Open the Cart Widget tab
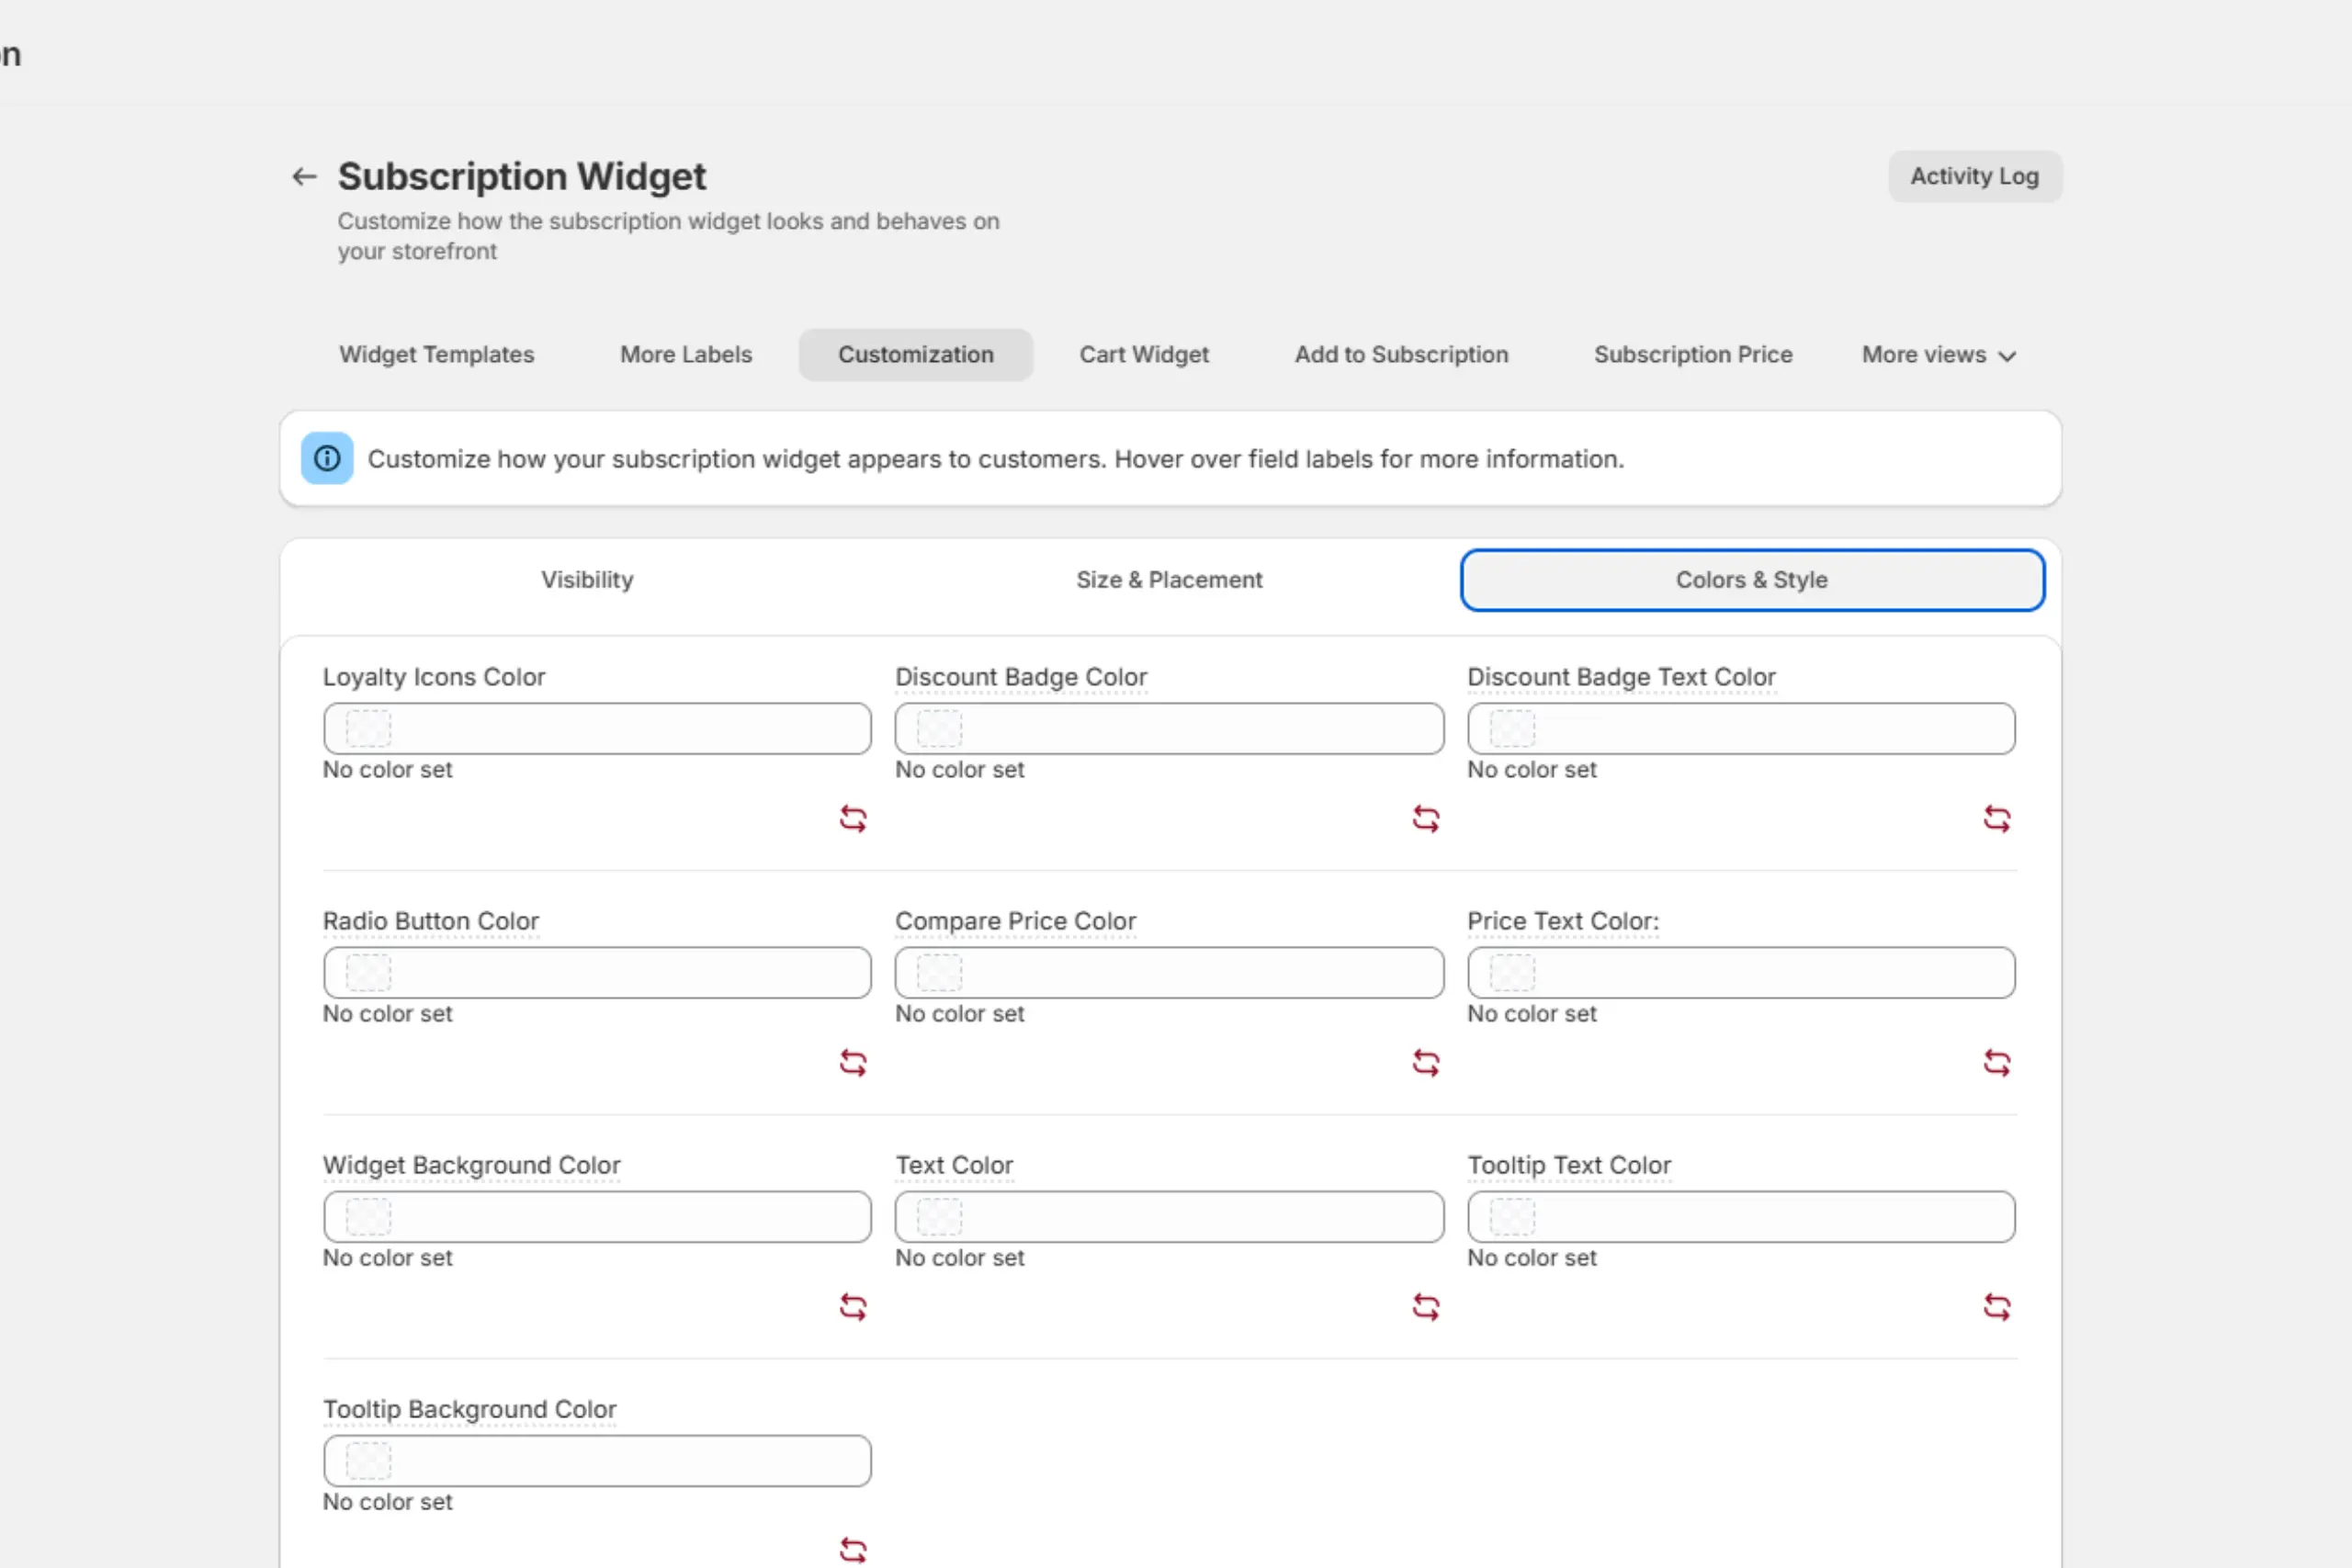The height and width of the screenshot is (1568, 2352). [x=1144, y=355]
